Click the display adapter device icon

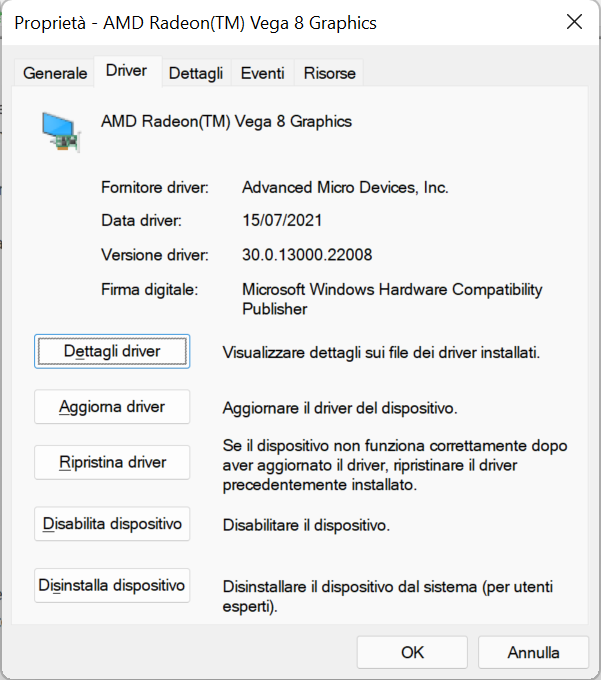point(61,132)
